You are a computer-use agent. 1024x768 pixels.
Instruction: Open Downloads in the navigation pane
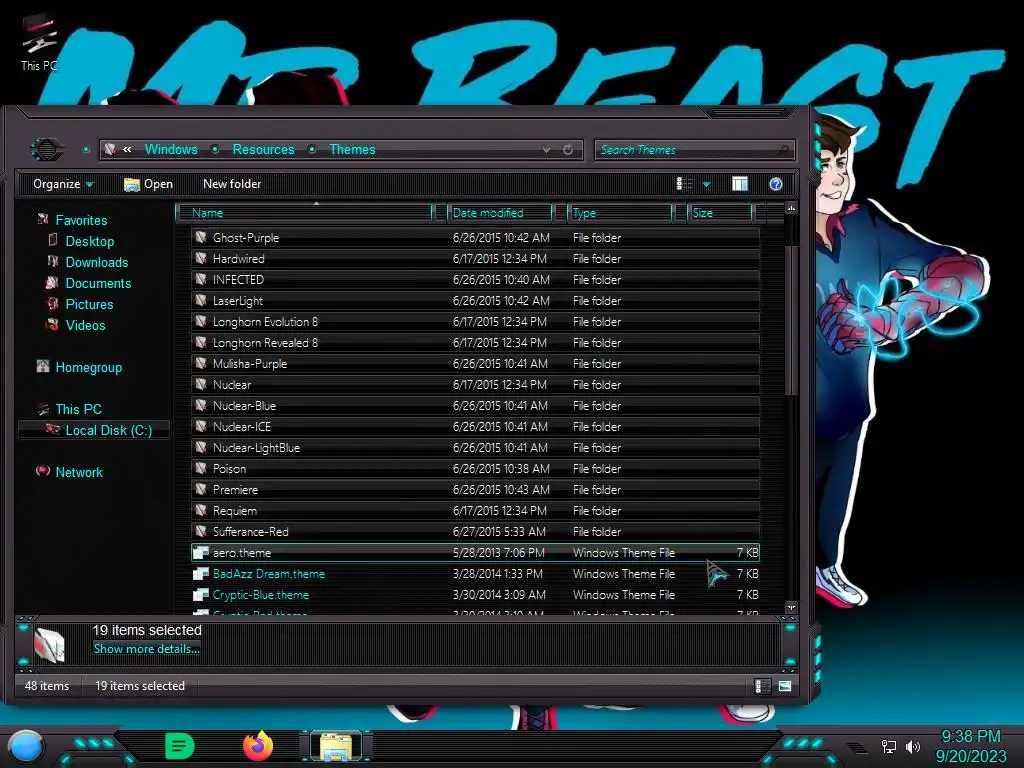point(97,263)
